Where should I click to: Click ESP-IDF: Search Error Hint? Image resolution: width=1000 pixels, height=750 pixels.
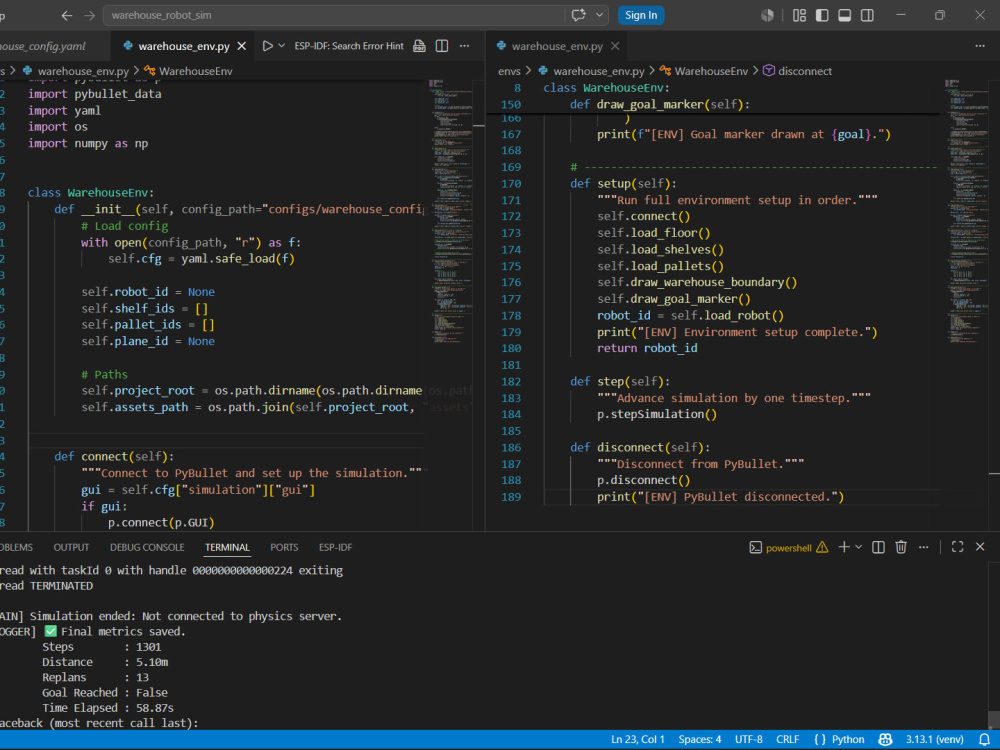click(349, 46)
